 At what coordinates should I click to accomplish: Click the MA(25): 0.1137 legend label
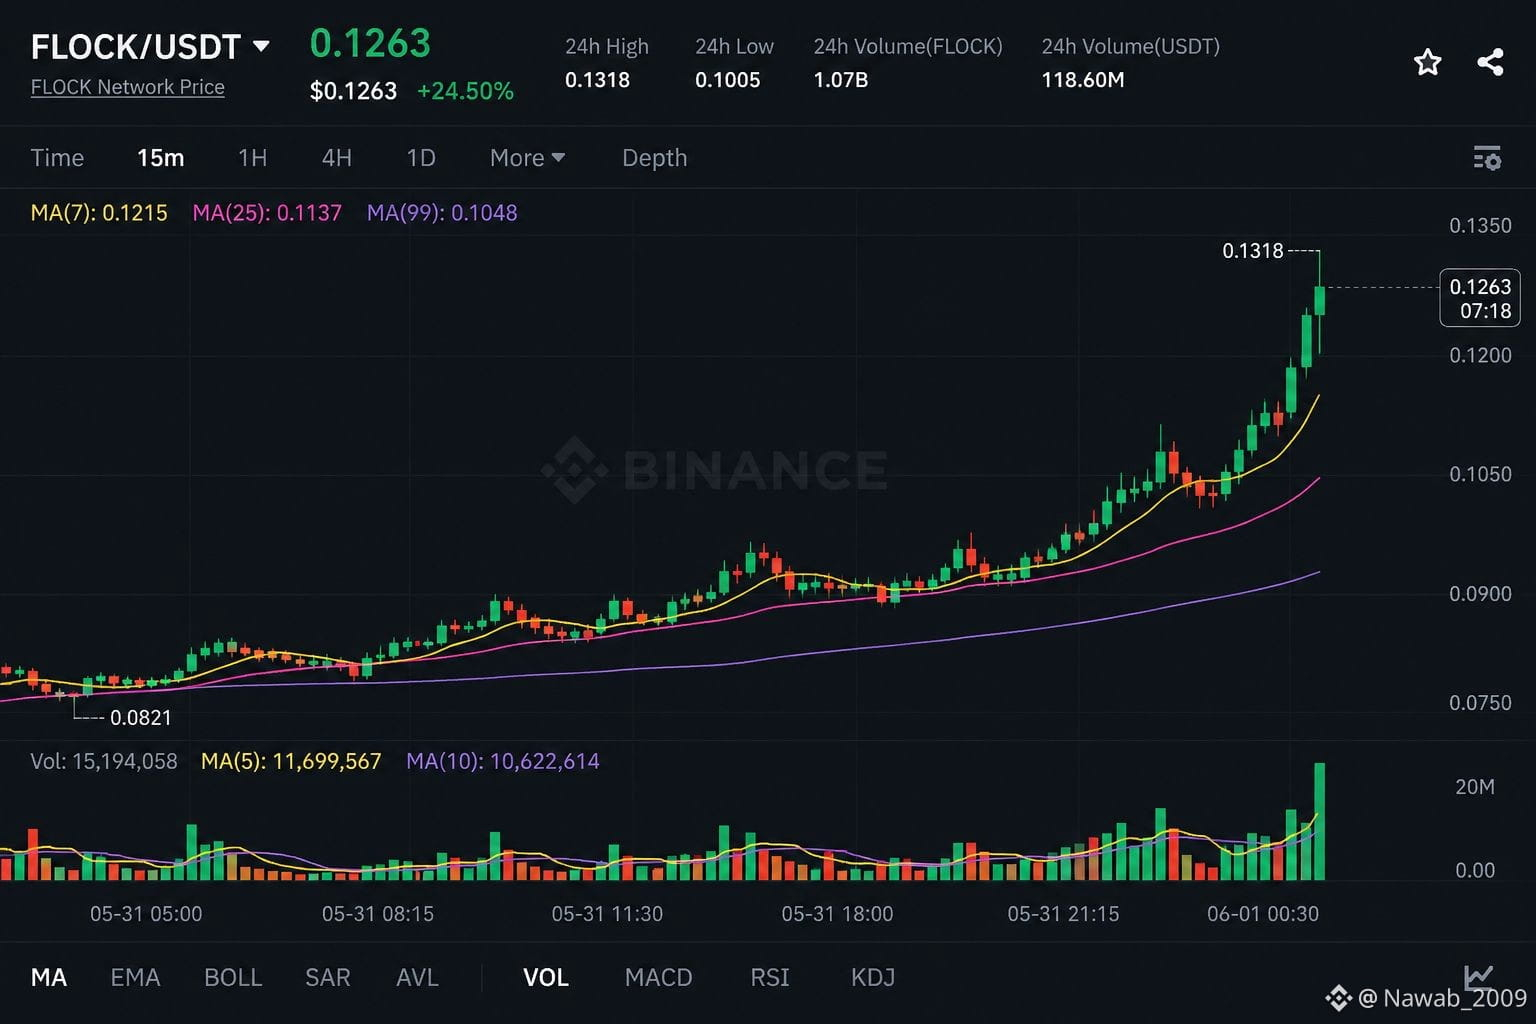pyautogui.click(x=267, y=212)
